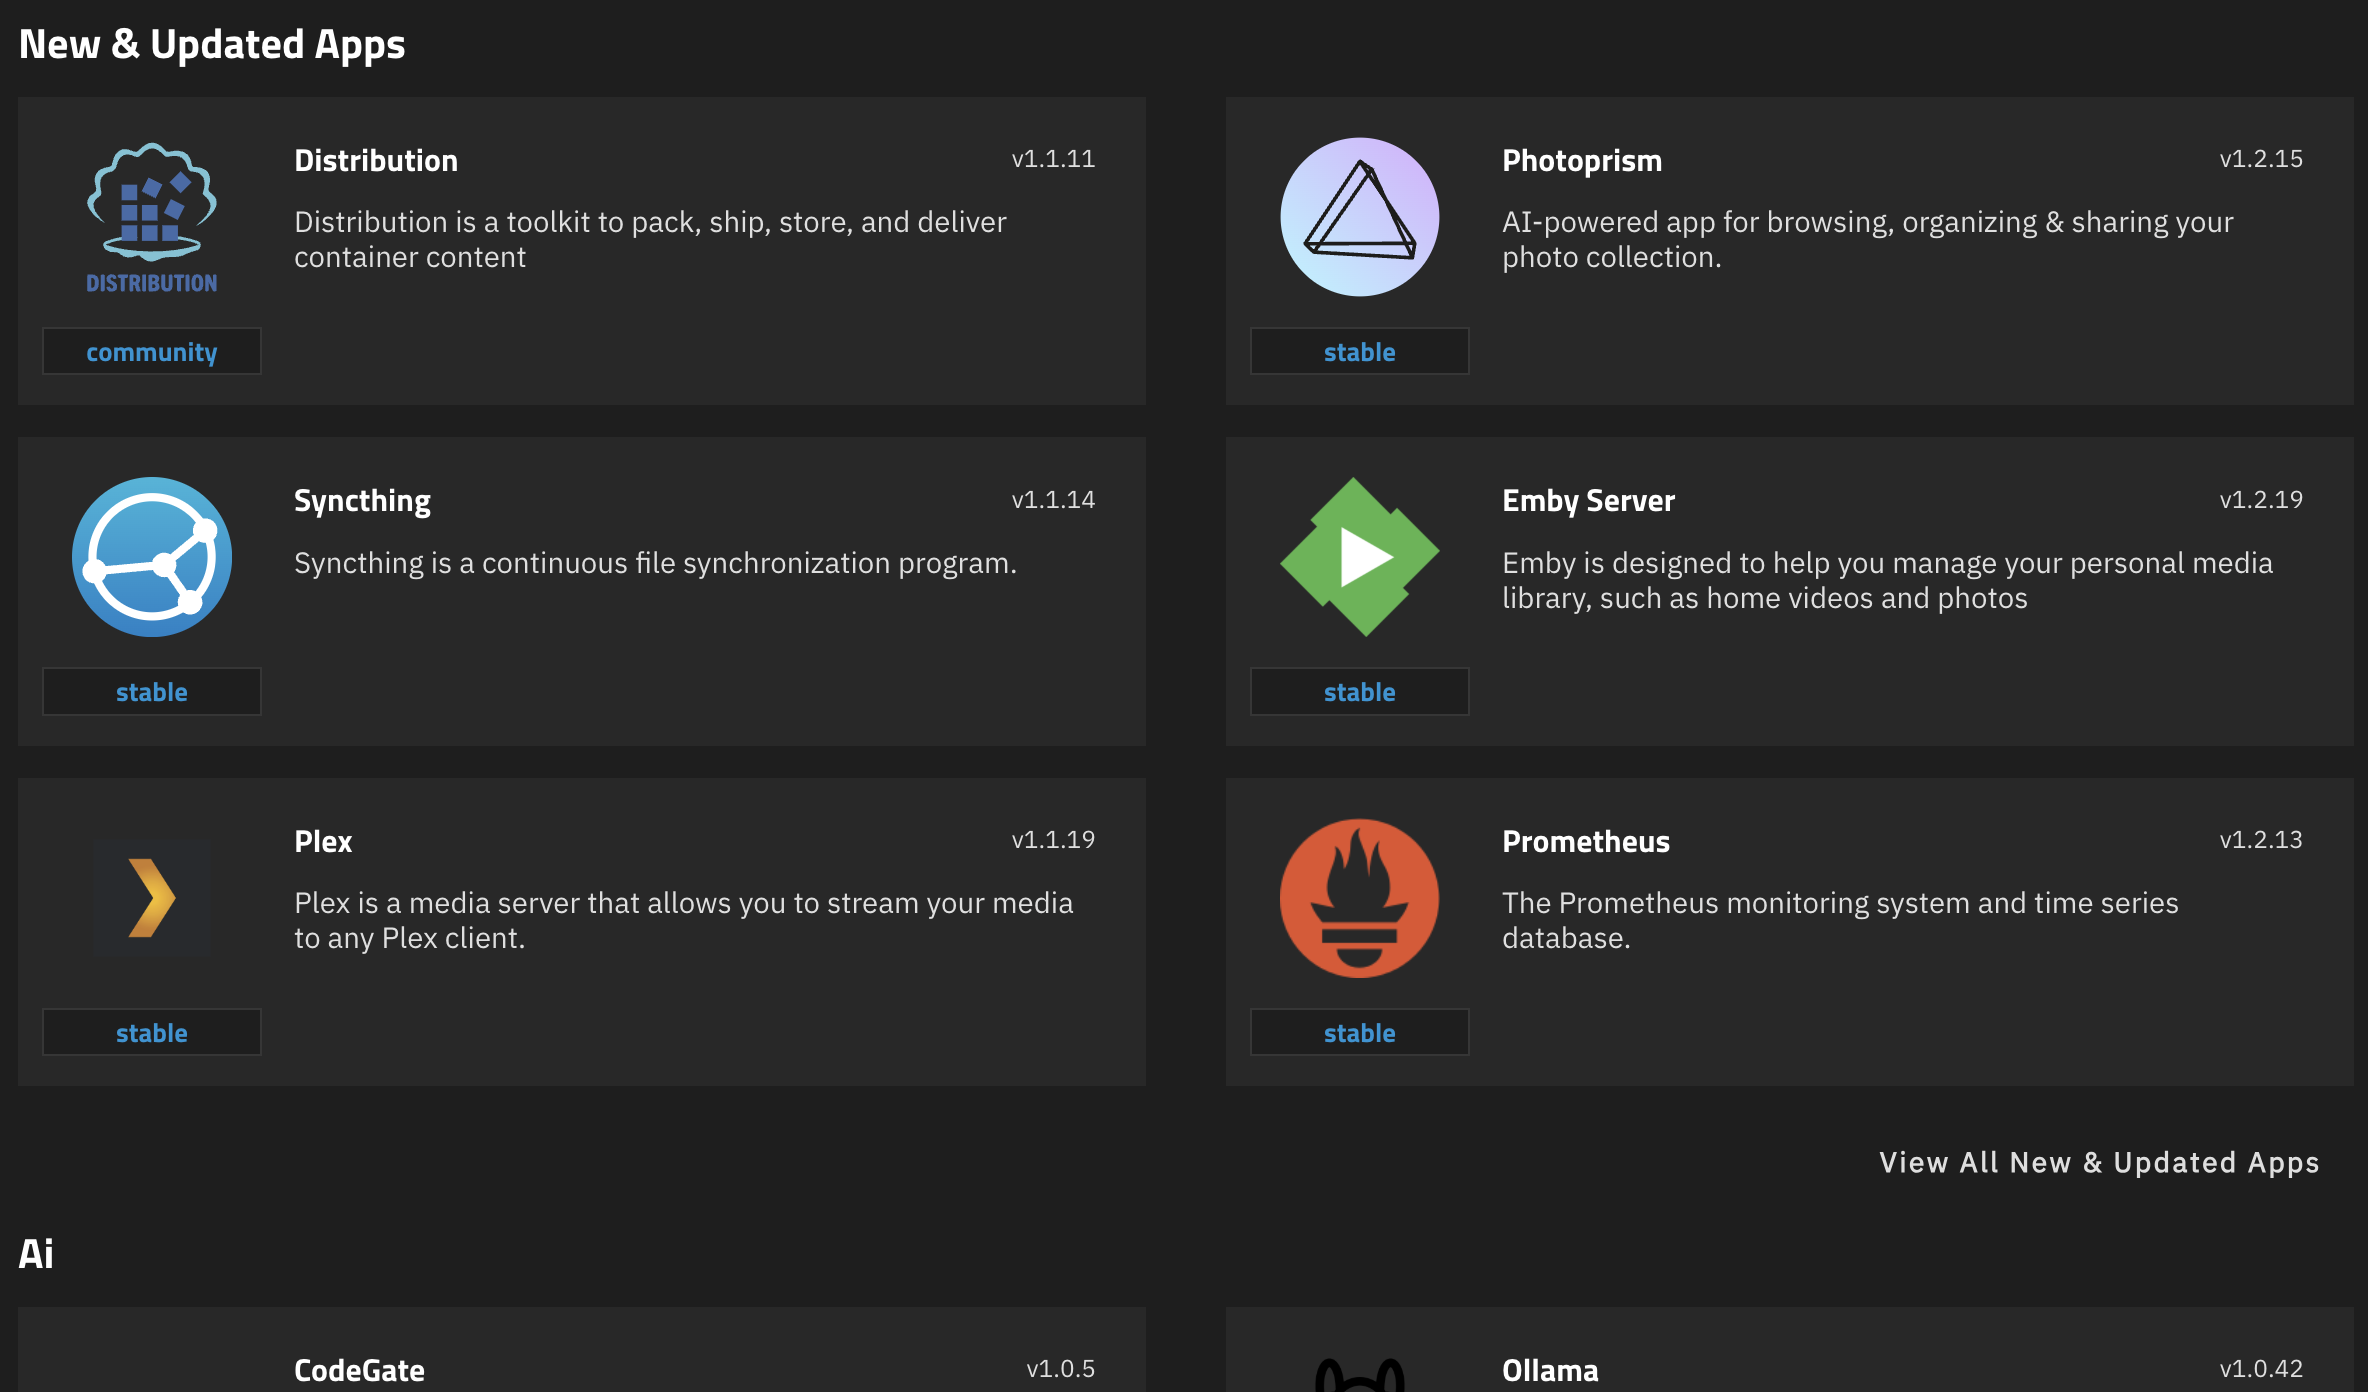Click version v1.2.19 on Emby Server card

(x=2261, y=500)
